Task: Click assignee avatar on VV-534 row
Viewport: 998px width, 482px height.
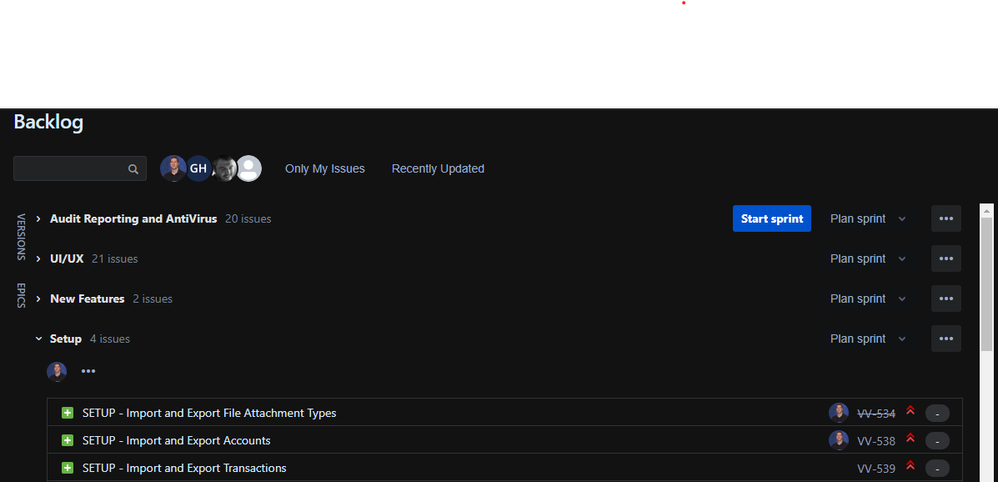Action: tap(839, 413)
